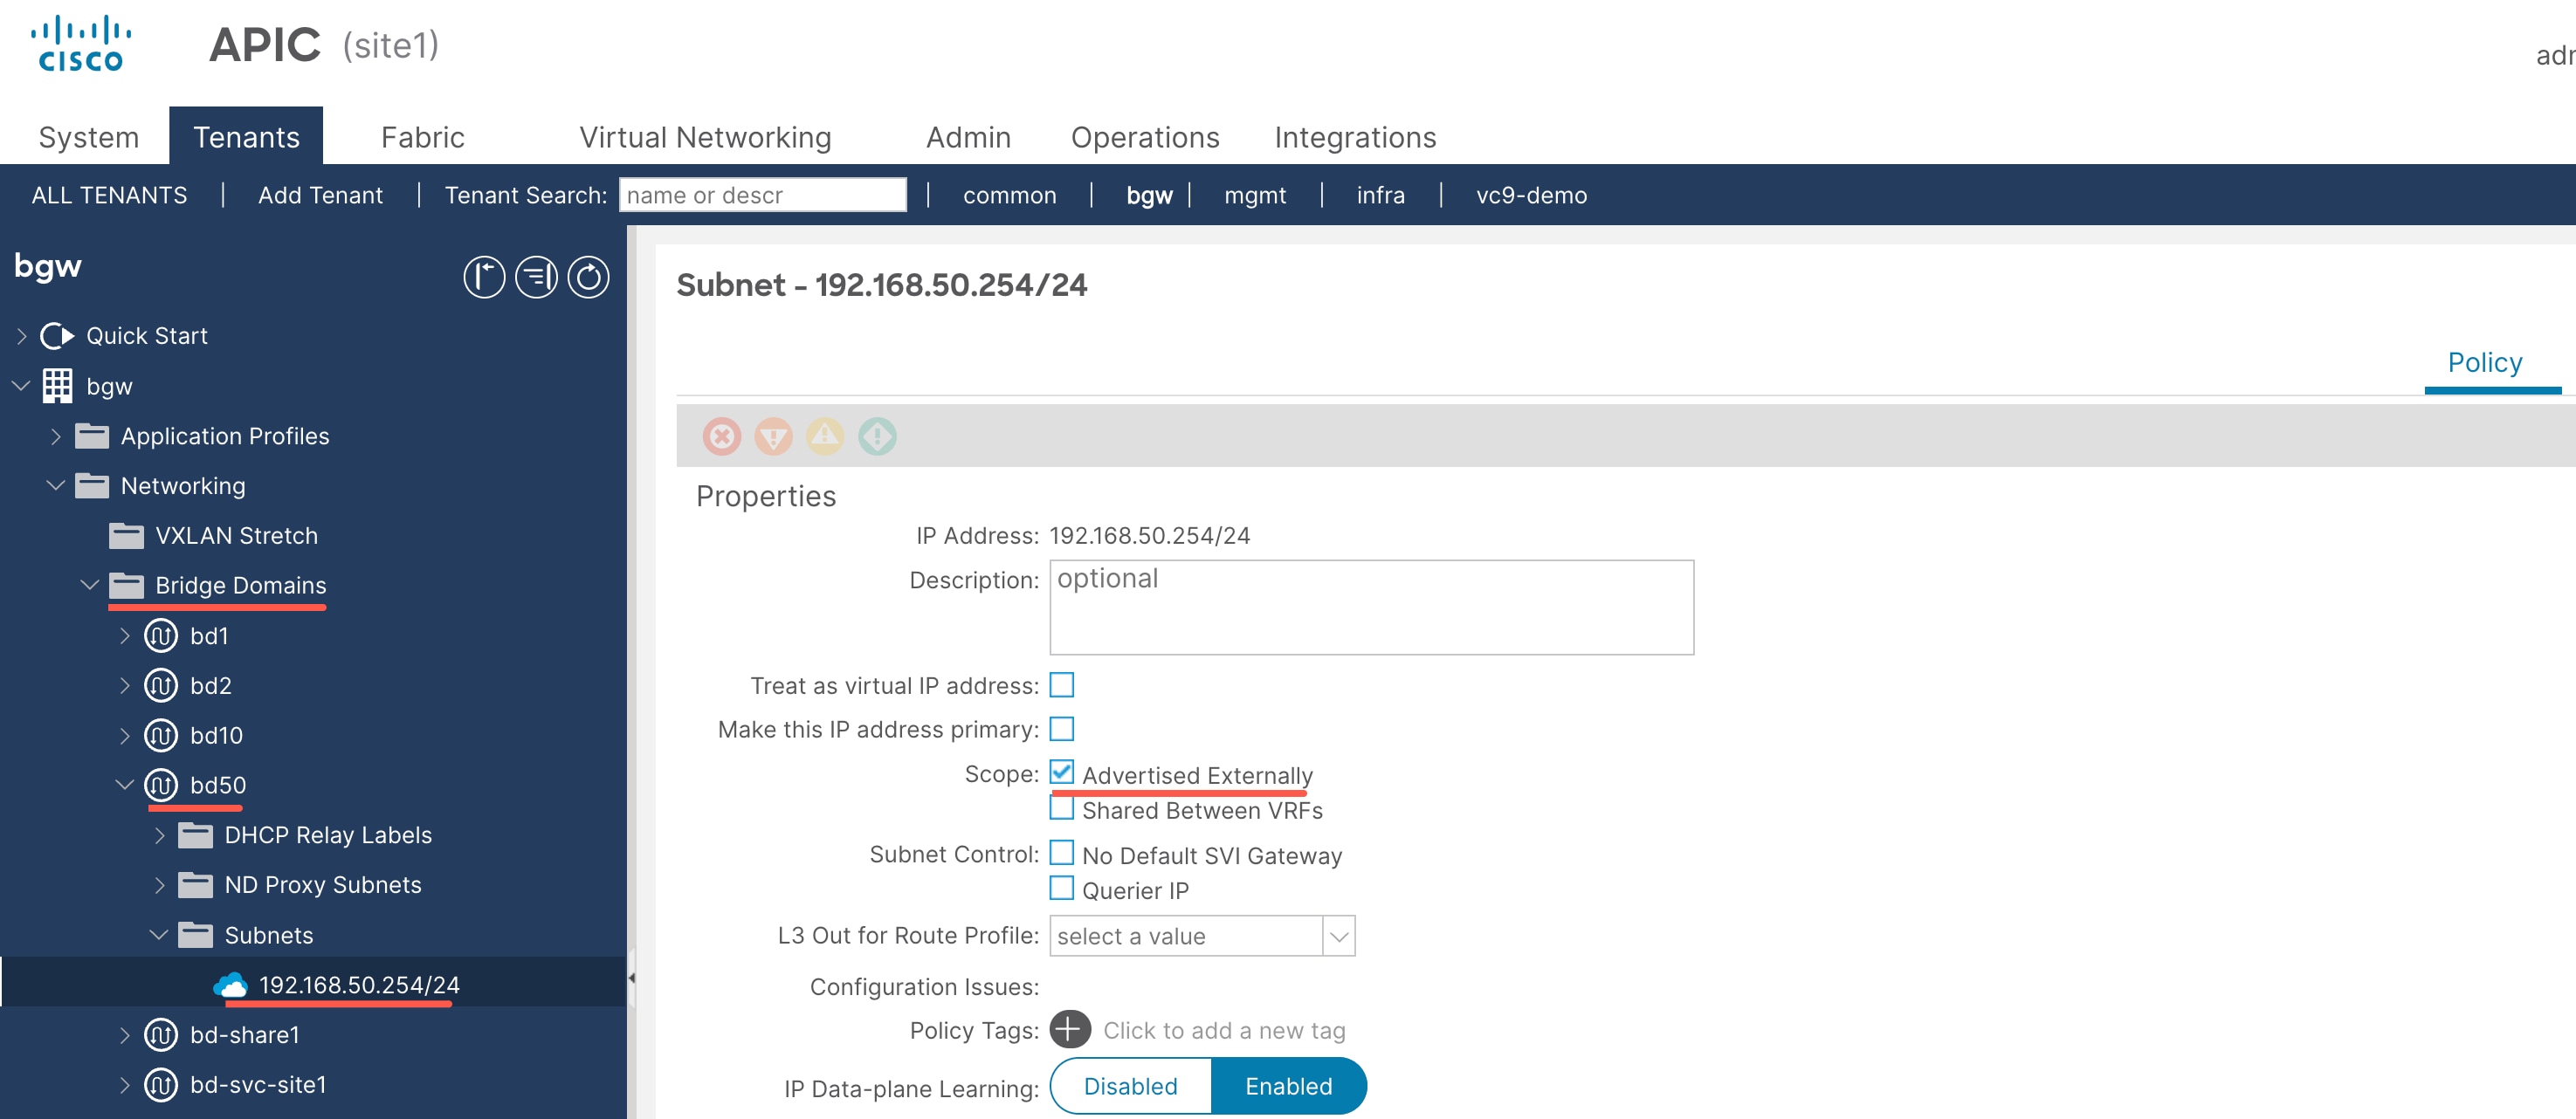Open the Admin tab
2576x1119 pixels.
click(x=968, y=137)
